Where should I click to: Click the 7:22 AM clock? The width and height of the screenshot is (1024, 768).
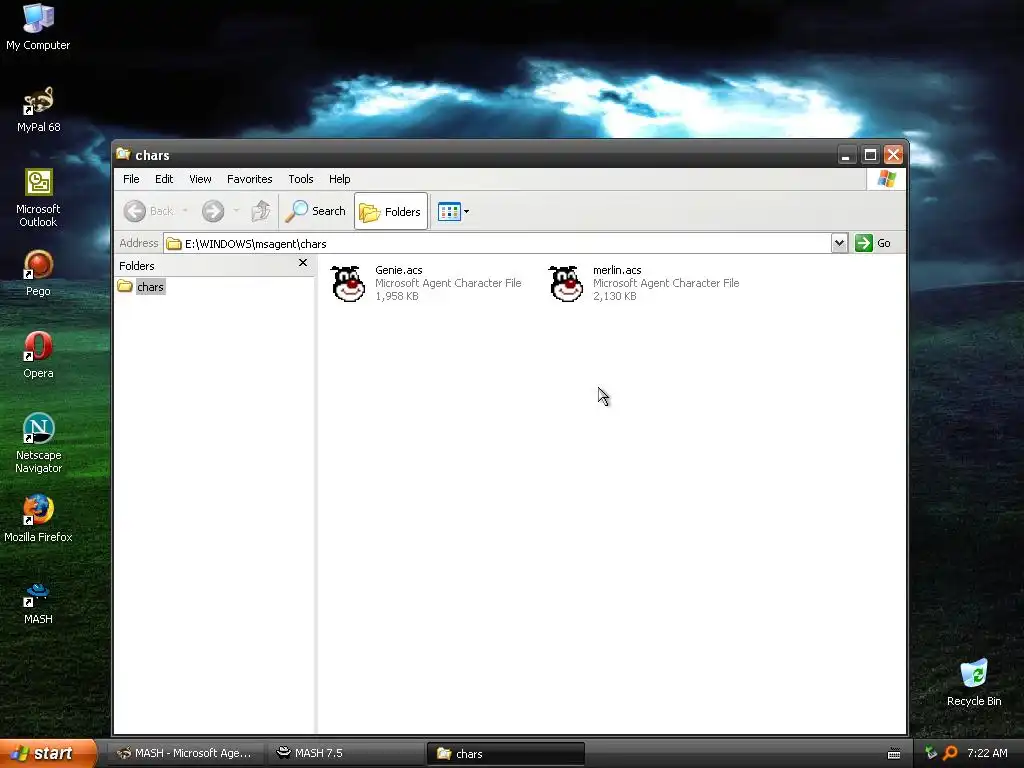click(x=987, y=753)
